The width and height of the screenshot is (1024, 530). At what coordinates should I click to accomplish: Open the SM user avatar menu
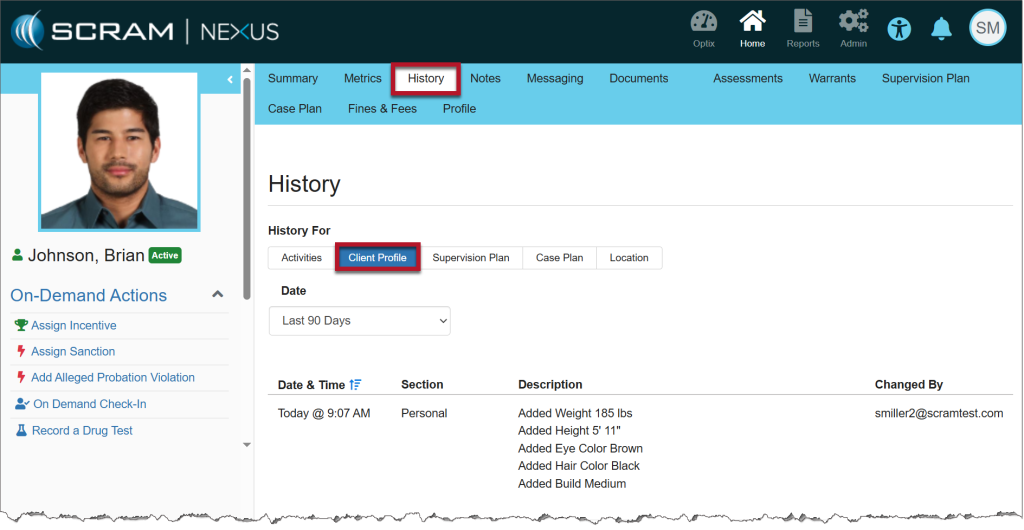click(x=987, y=28)
